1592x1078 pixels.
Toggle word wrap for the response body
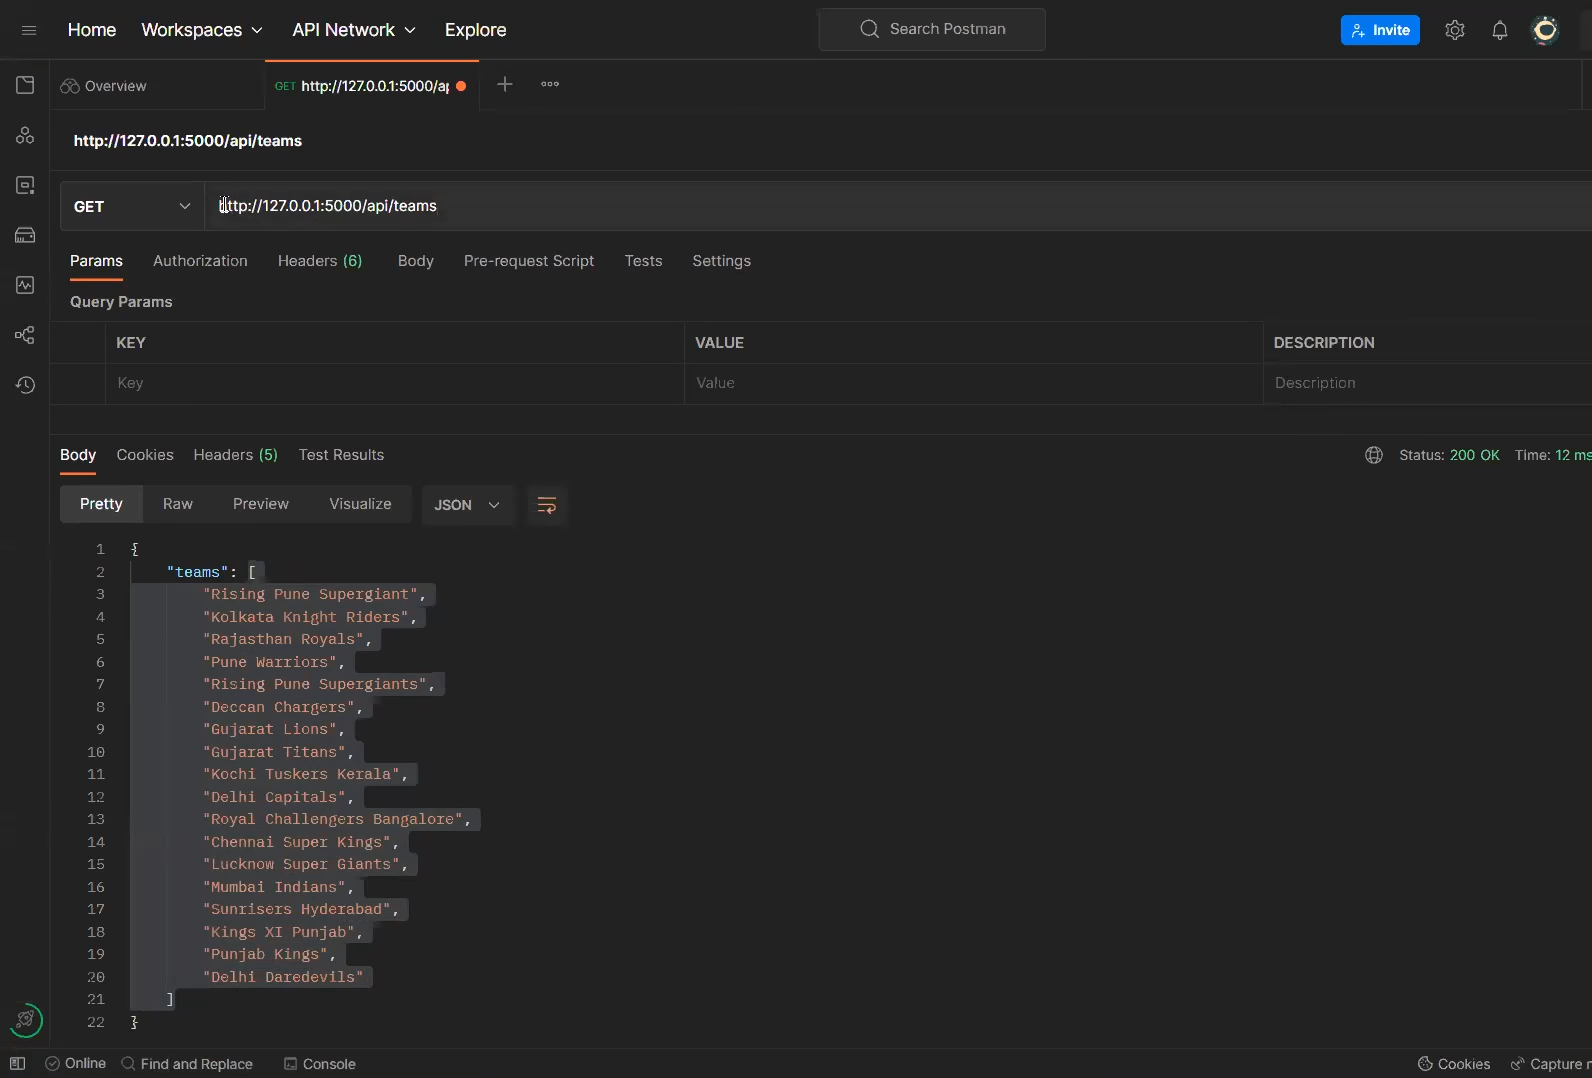[547, 505]
